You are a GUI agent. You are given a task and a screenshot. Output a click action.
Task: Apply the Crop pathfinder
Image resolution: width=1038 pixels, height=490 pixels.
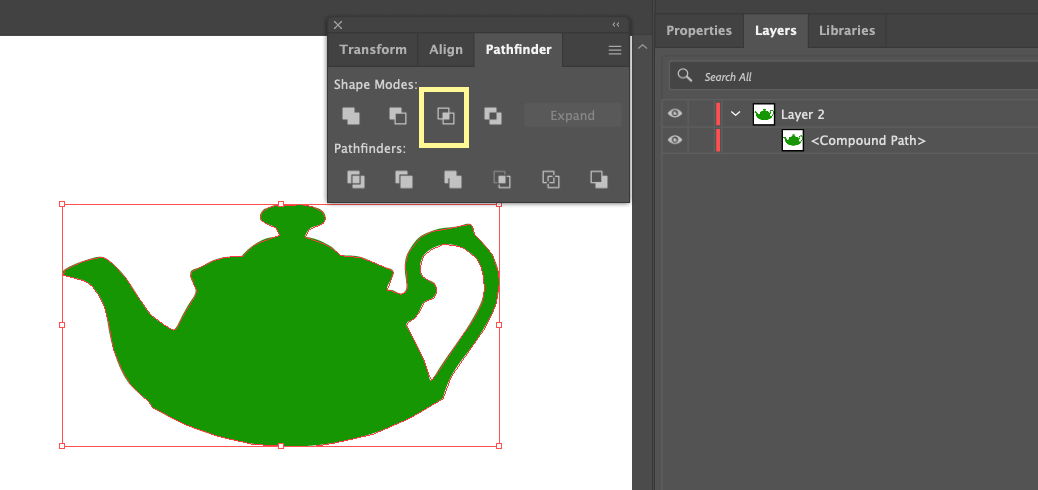[x=502, y=179]
